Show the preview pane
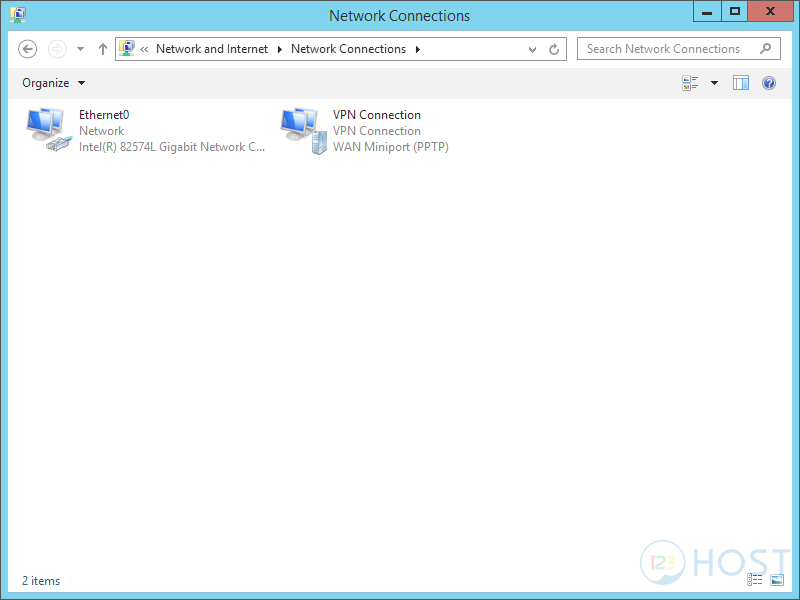This screenshot has width=800, height=600. 741,83
